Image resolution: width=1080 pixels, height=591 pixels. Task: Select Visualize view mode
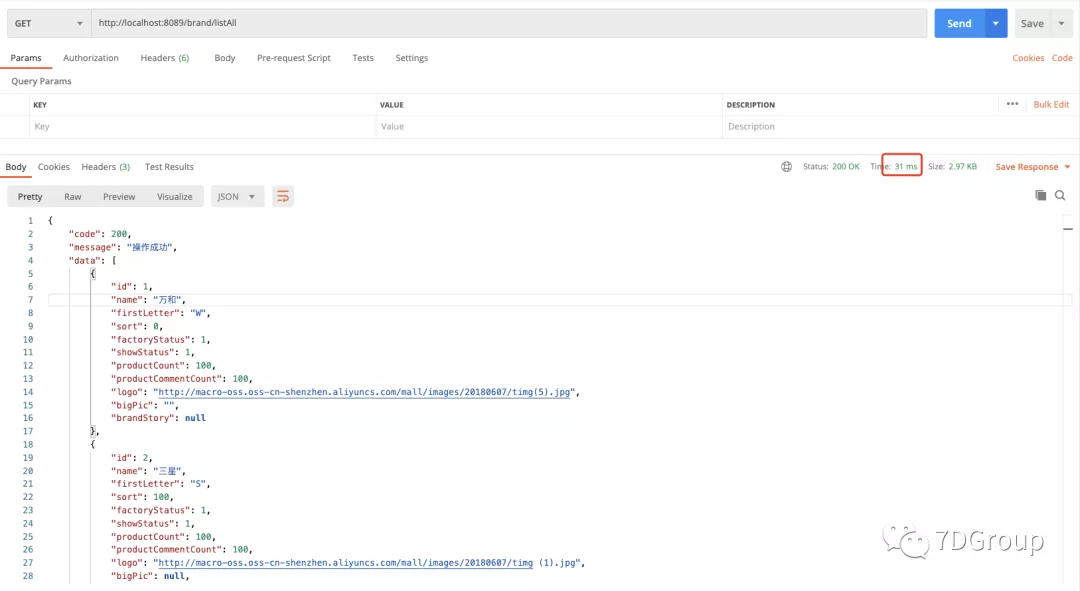pyautogui.click(x=174, y=196)
